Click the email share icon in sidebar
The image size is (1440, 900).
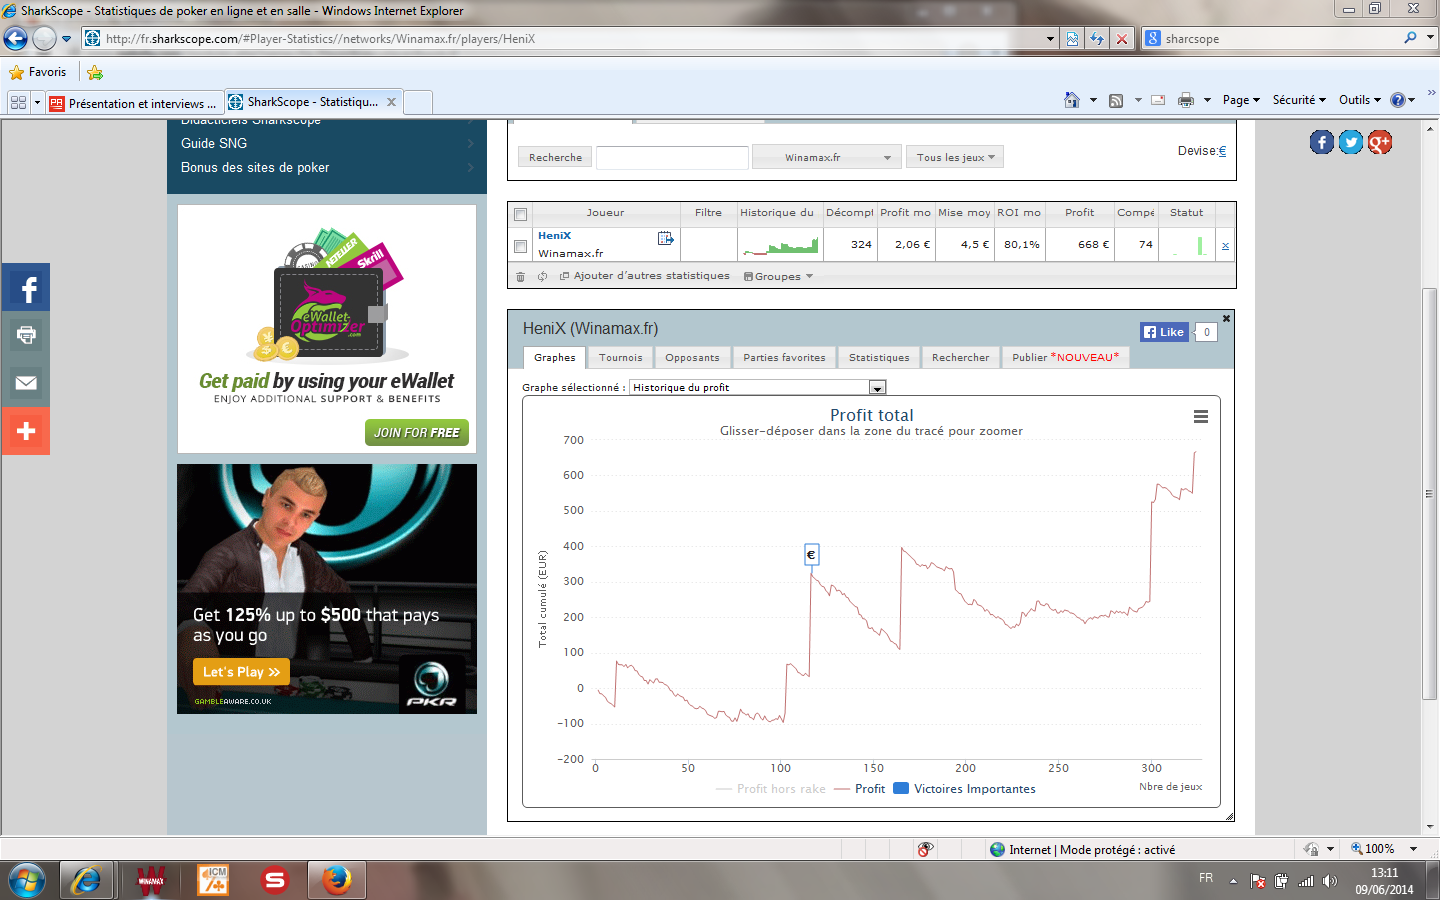pos(26,383)
